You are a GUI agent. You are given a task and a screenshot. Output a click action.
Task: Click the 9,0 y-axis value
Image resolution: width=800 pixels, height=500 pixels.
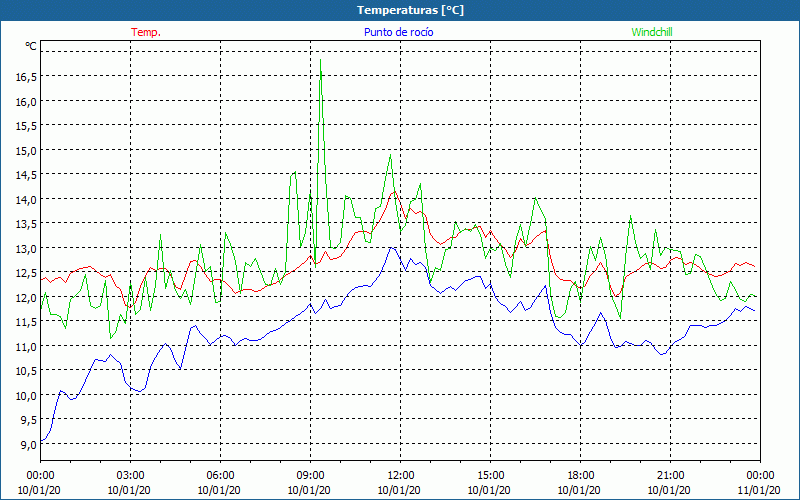[29, 444]
